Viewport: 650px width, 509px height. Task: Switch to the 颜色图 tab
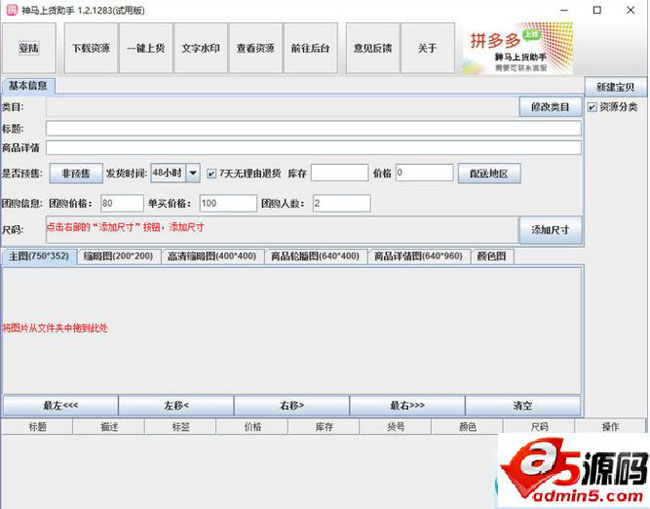click(492, 256)
